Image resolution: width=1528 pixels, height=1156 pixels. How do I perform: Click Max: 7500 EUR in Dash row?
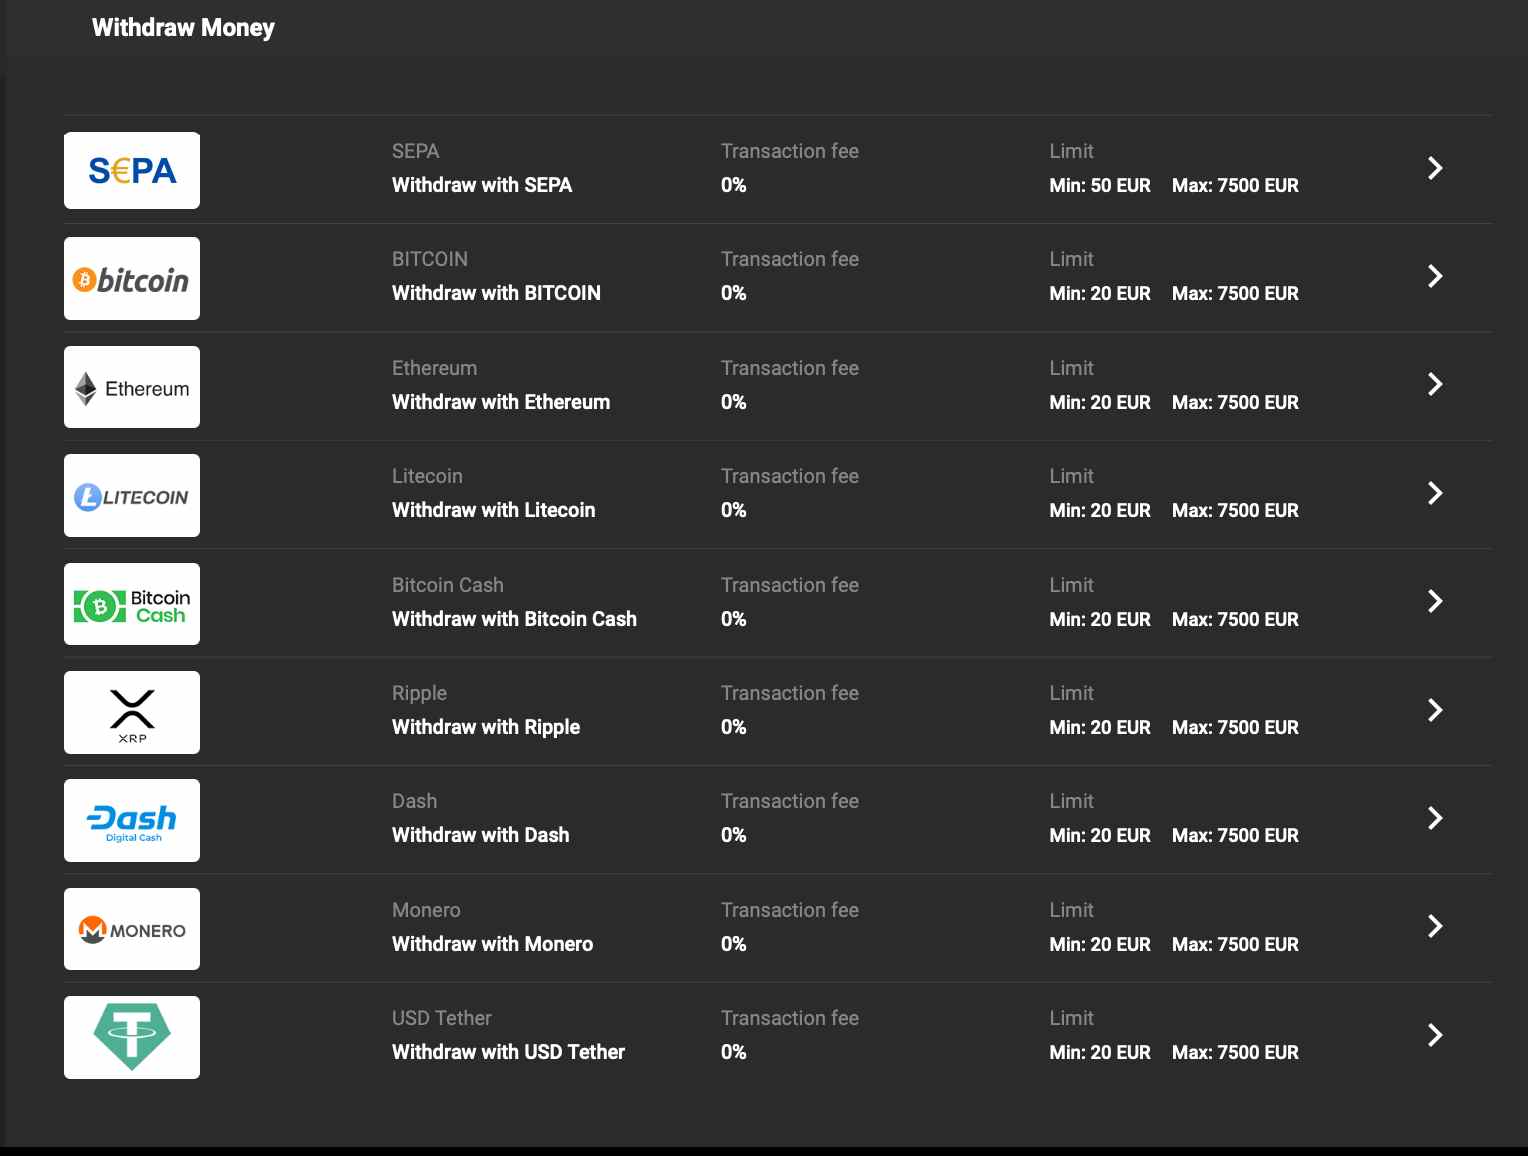(1235, 835)
